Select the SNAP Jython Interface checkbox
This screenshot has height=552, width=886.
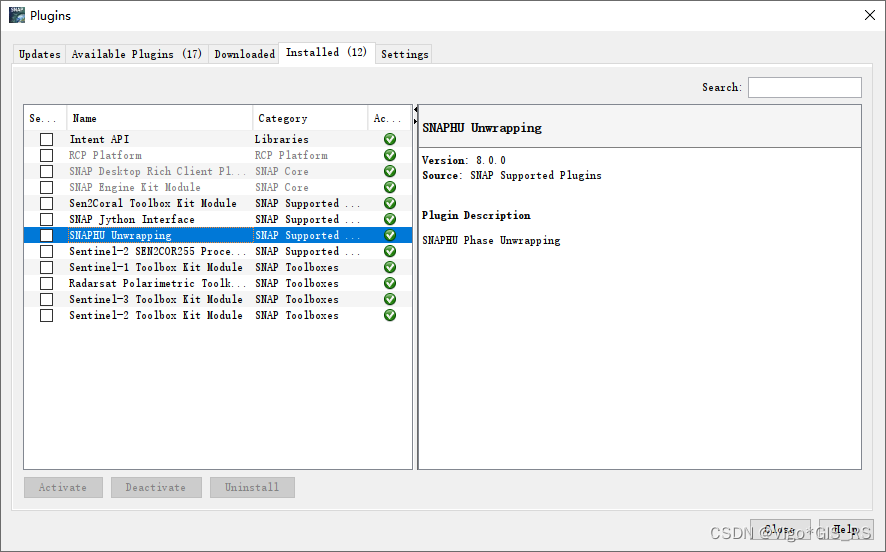pyautogui.click(x=46, y=219)
